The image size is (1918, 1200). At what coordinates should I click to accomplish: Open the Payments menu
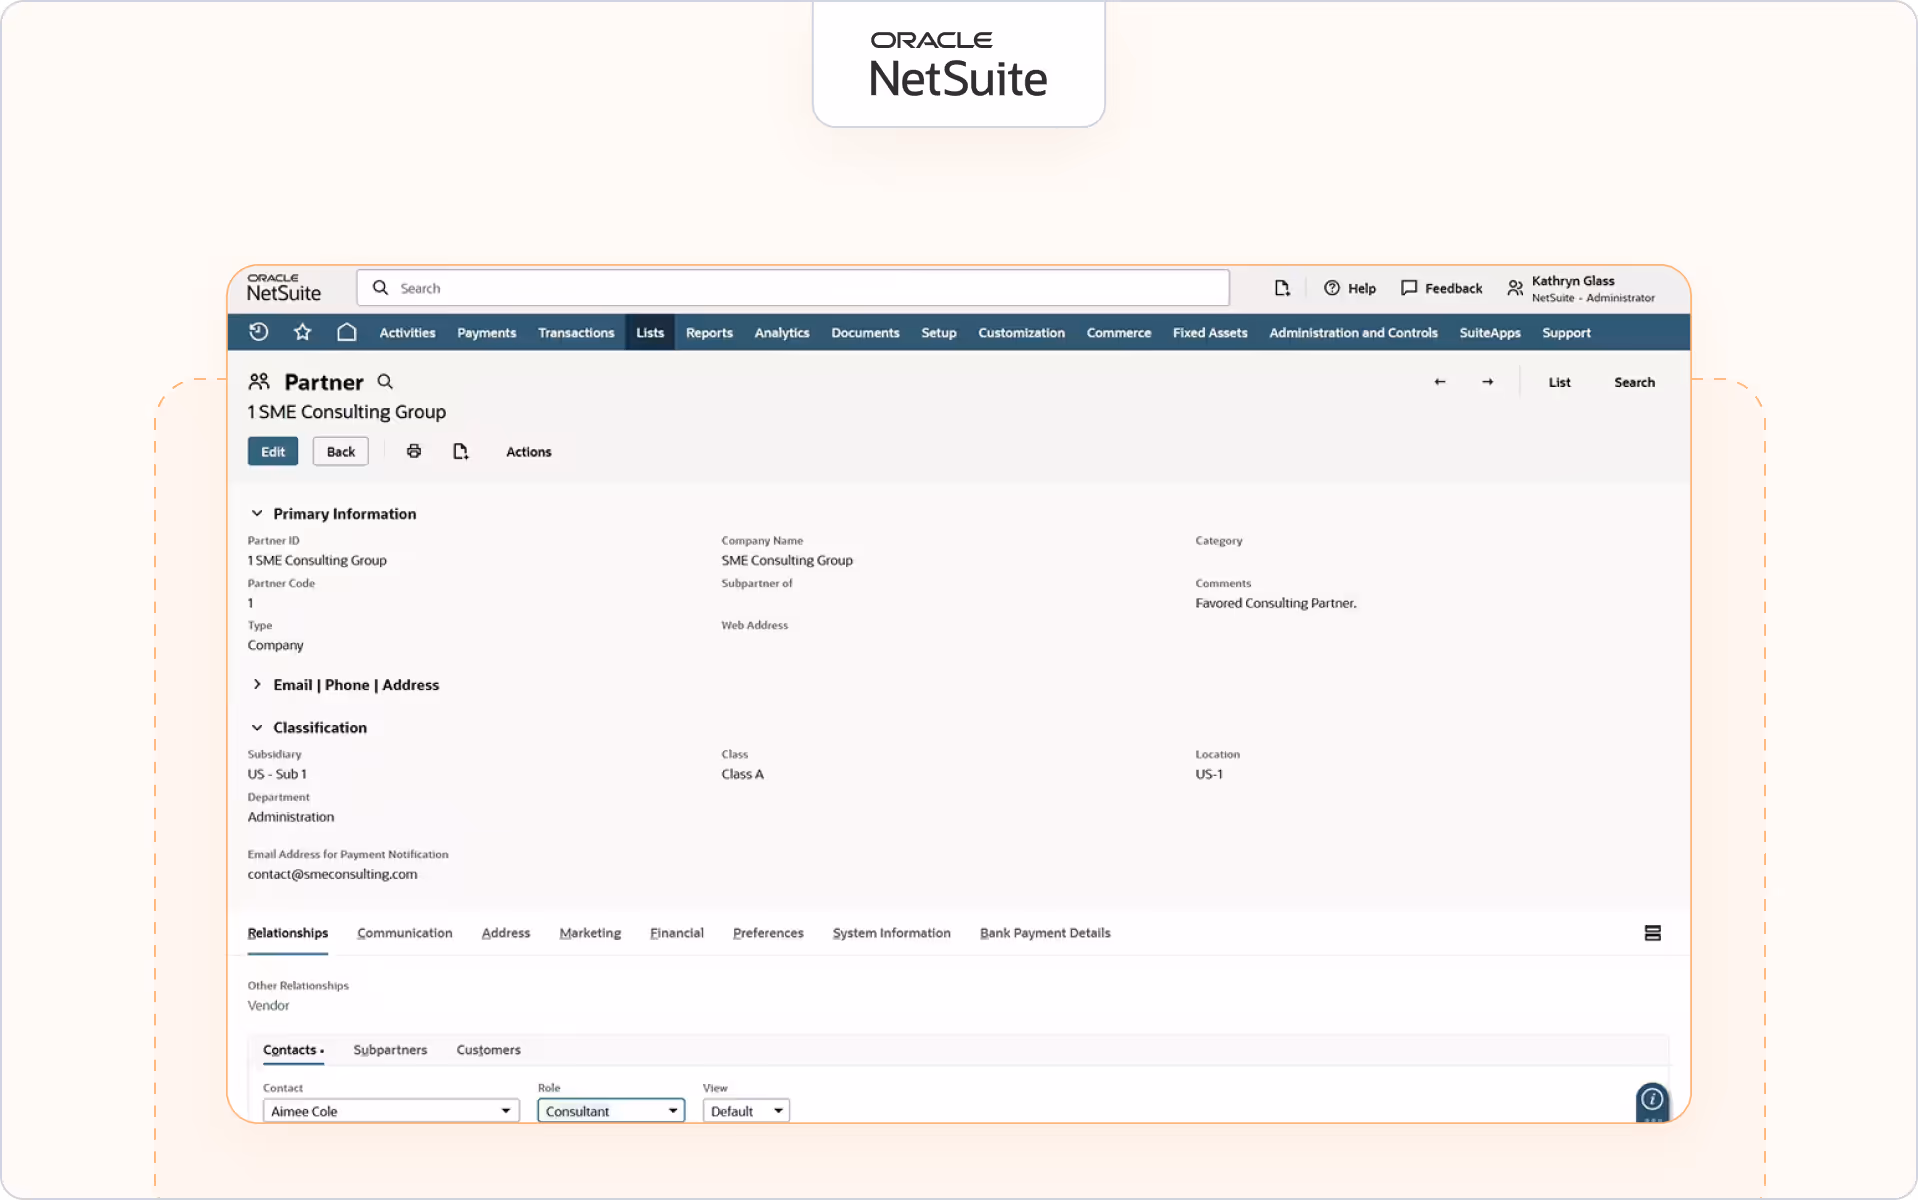click(x=487, y=333)
